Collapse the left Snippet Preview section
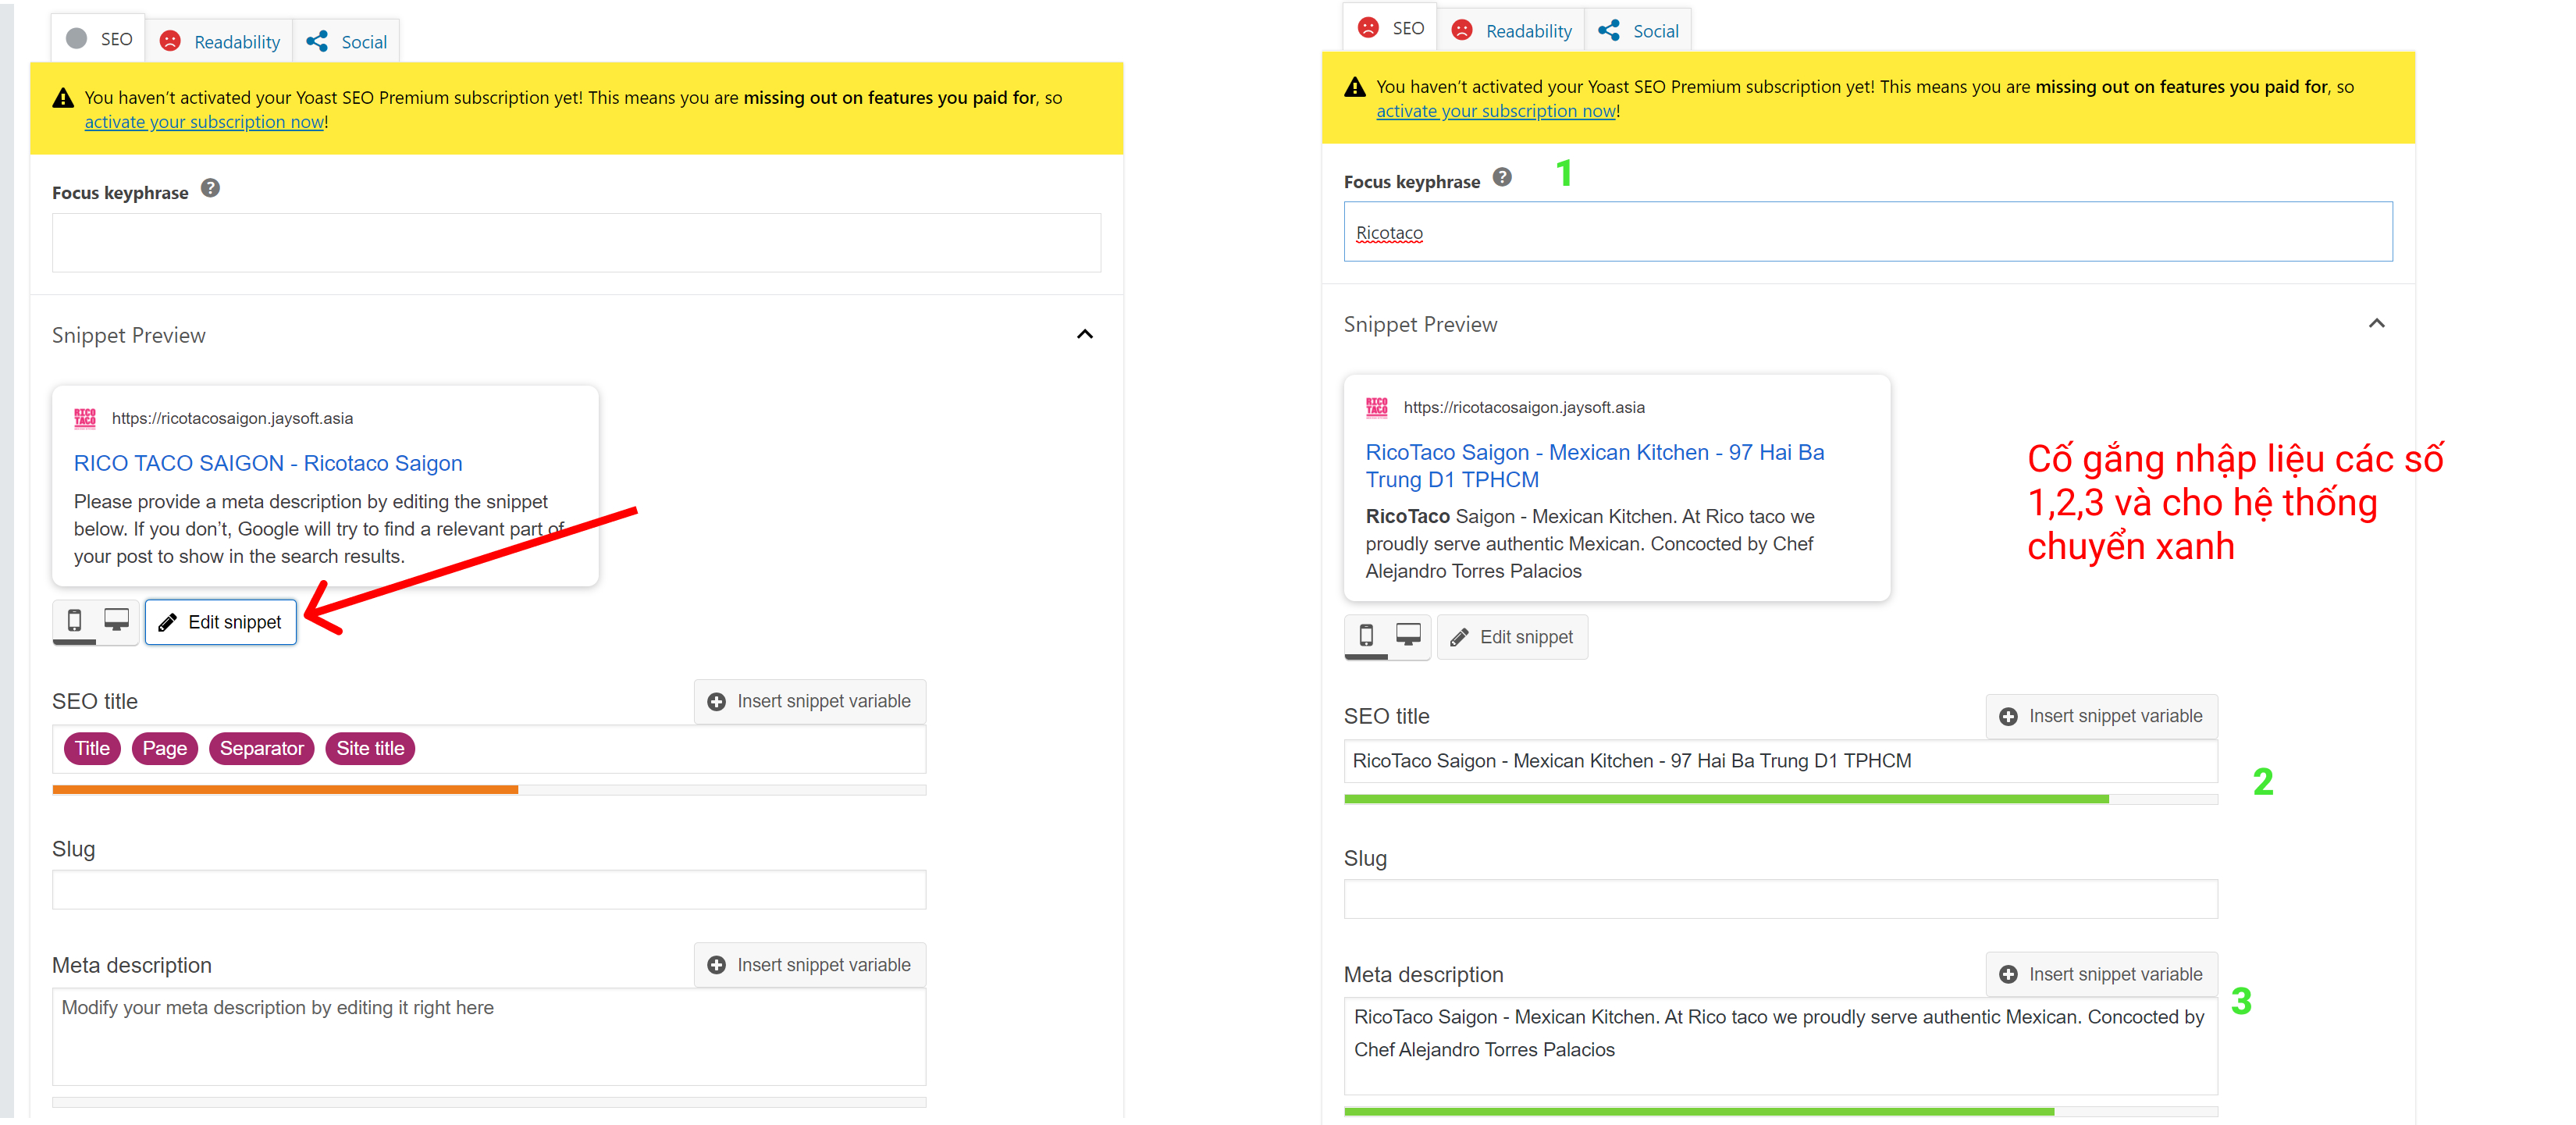Image resolution: width=2576 pixels, height=1125 pixels. coord(1084,334)
